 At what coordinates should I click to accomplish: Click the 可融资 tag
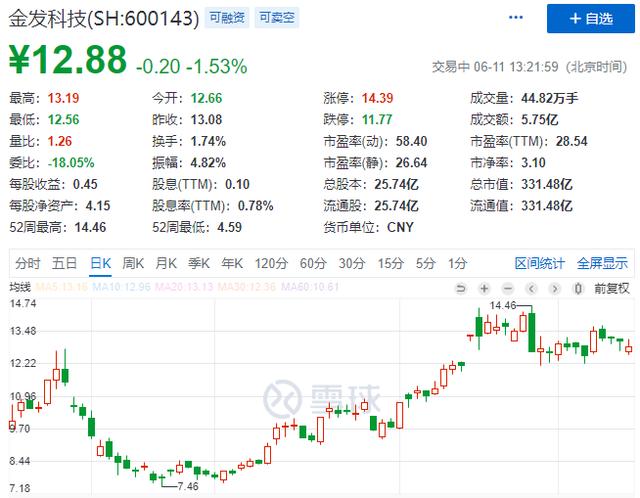227,18
